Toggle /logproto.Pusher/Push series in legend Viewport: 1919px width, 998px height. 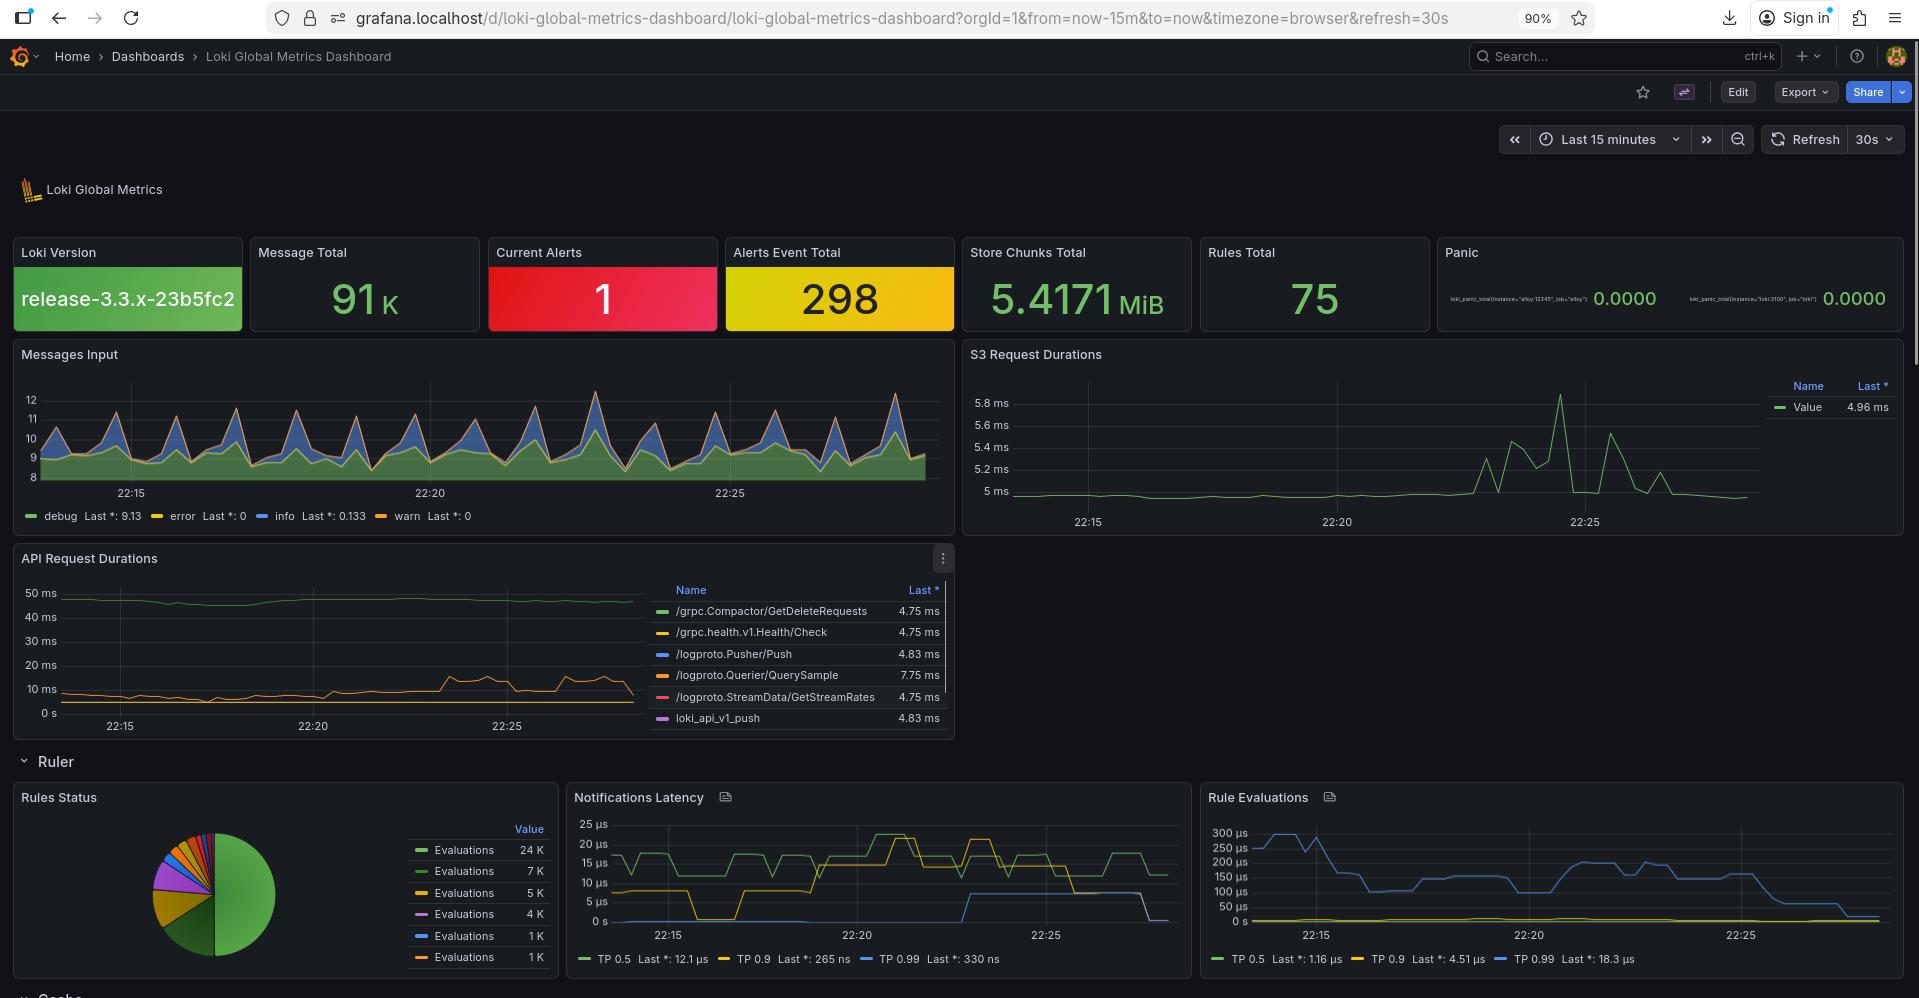[x=733, y=655]
